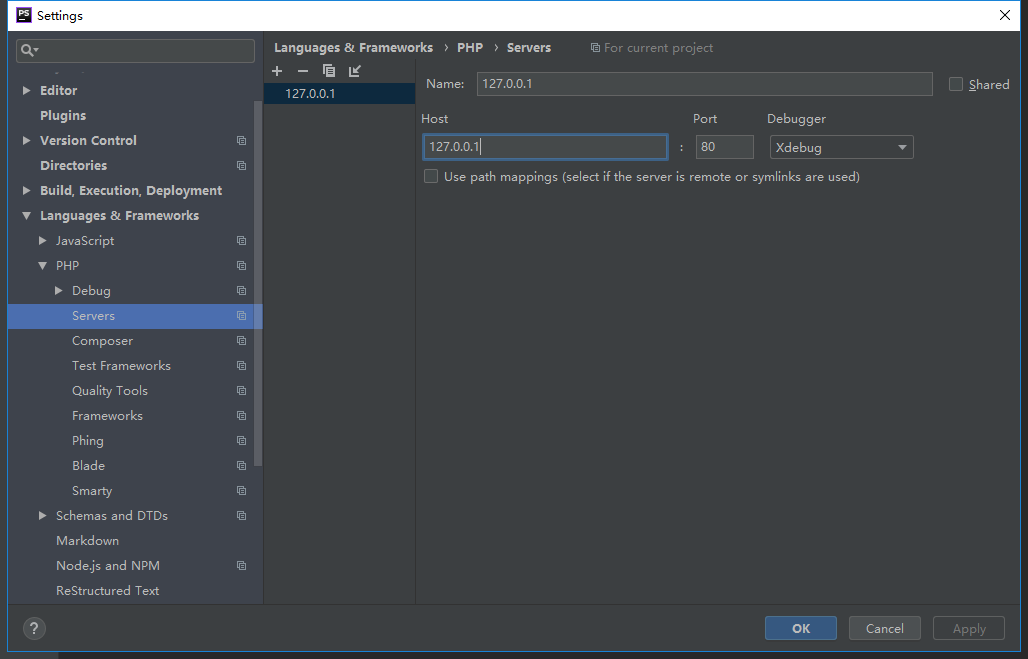Click the project-level icon beside Composer

point(241,341)
